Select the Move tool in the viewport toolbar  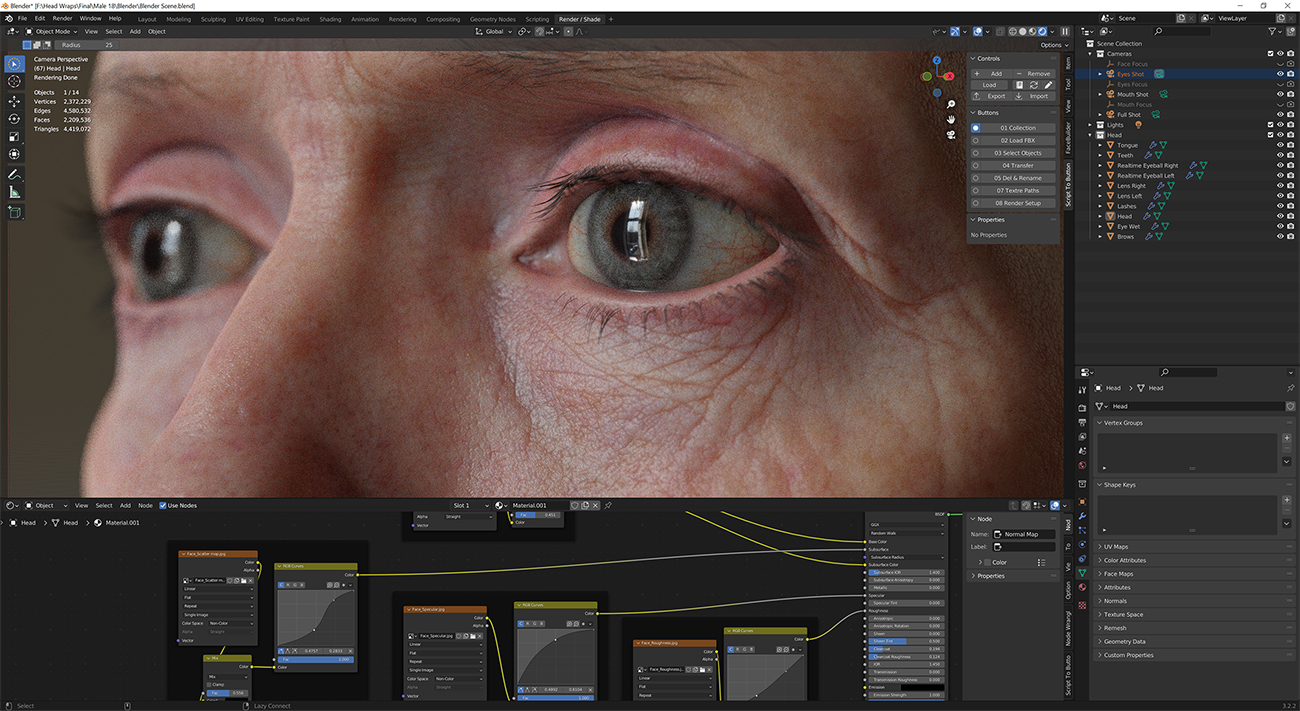point(14,101)
